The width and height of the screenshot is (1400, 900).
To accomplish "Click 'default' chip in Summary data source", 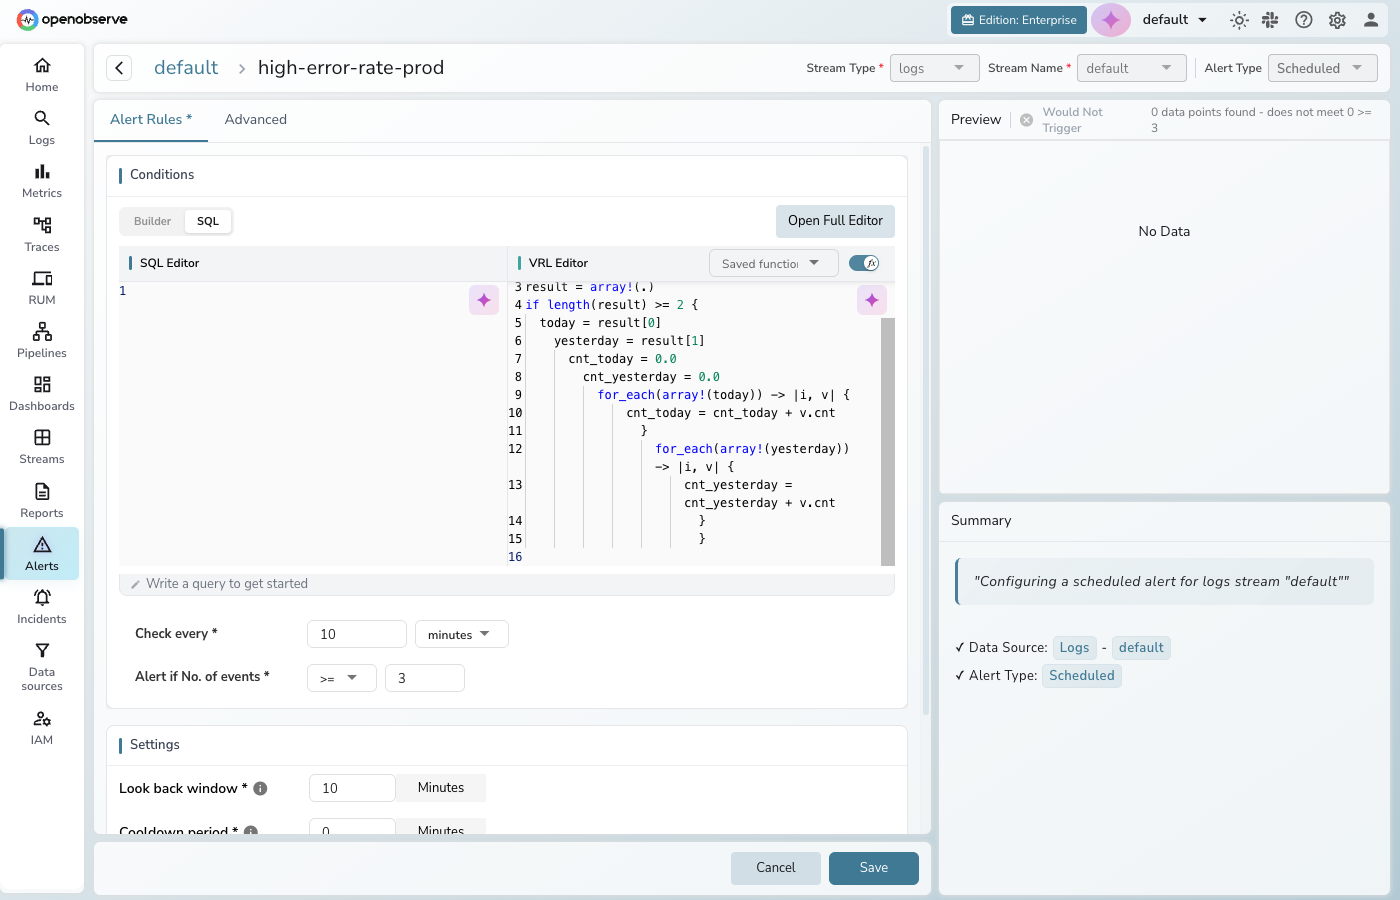I will pyautogui.click(x=1141, y=648).
